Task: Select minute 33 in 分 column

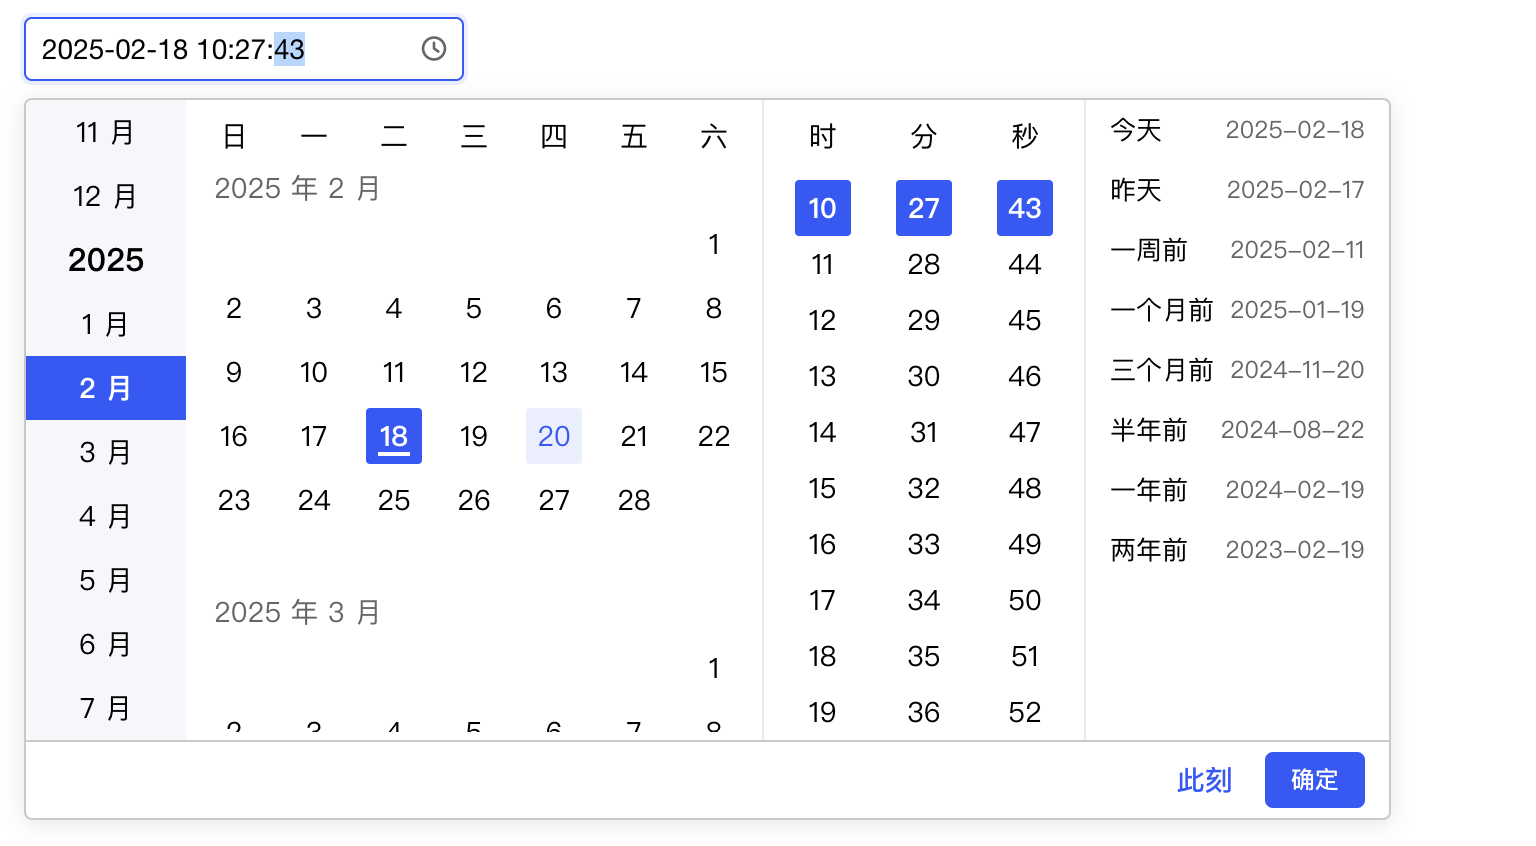Action: click(x=924, y=544)
